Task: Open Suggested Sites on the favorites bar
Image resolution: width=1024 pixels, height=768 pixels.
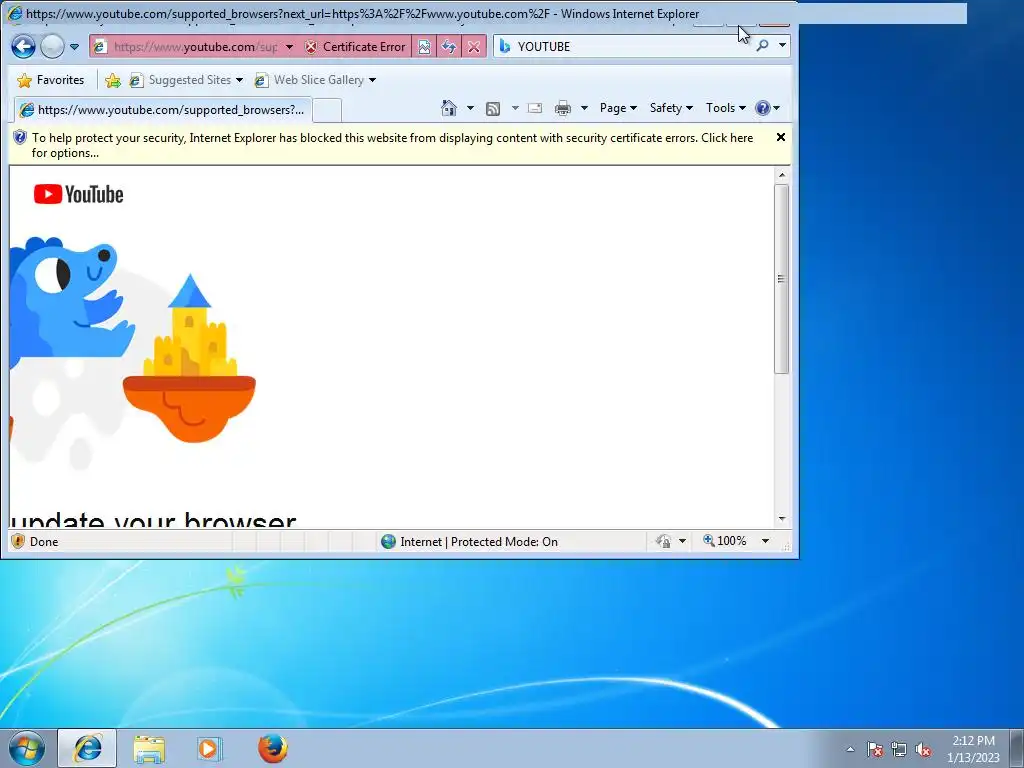Action: 186,80
